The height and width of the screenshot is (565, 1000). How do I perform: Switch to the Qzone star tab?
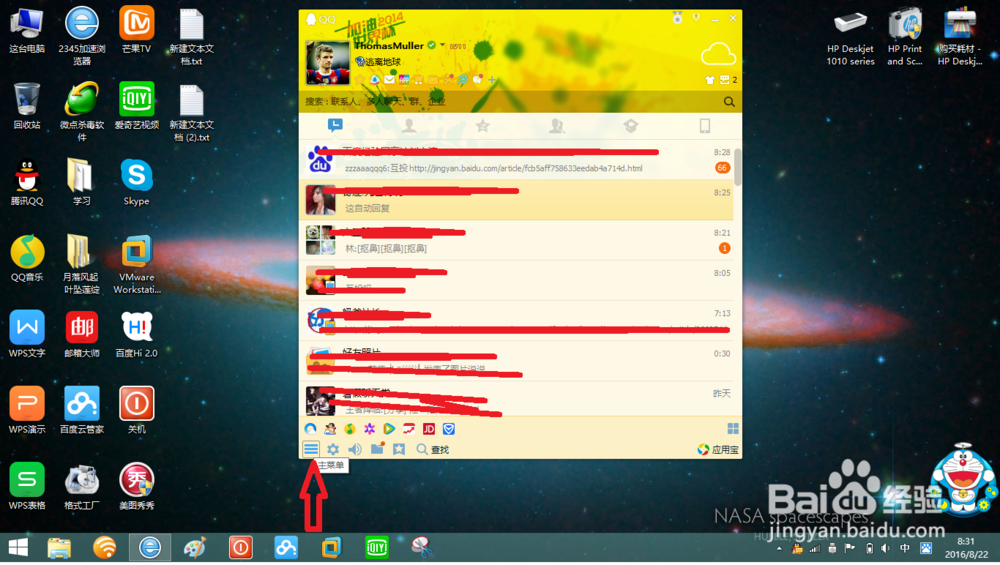pos(483,126)
